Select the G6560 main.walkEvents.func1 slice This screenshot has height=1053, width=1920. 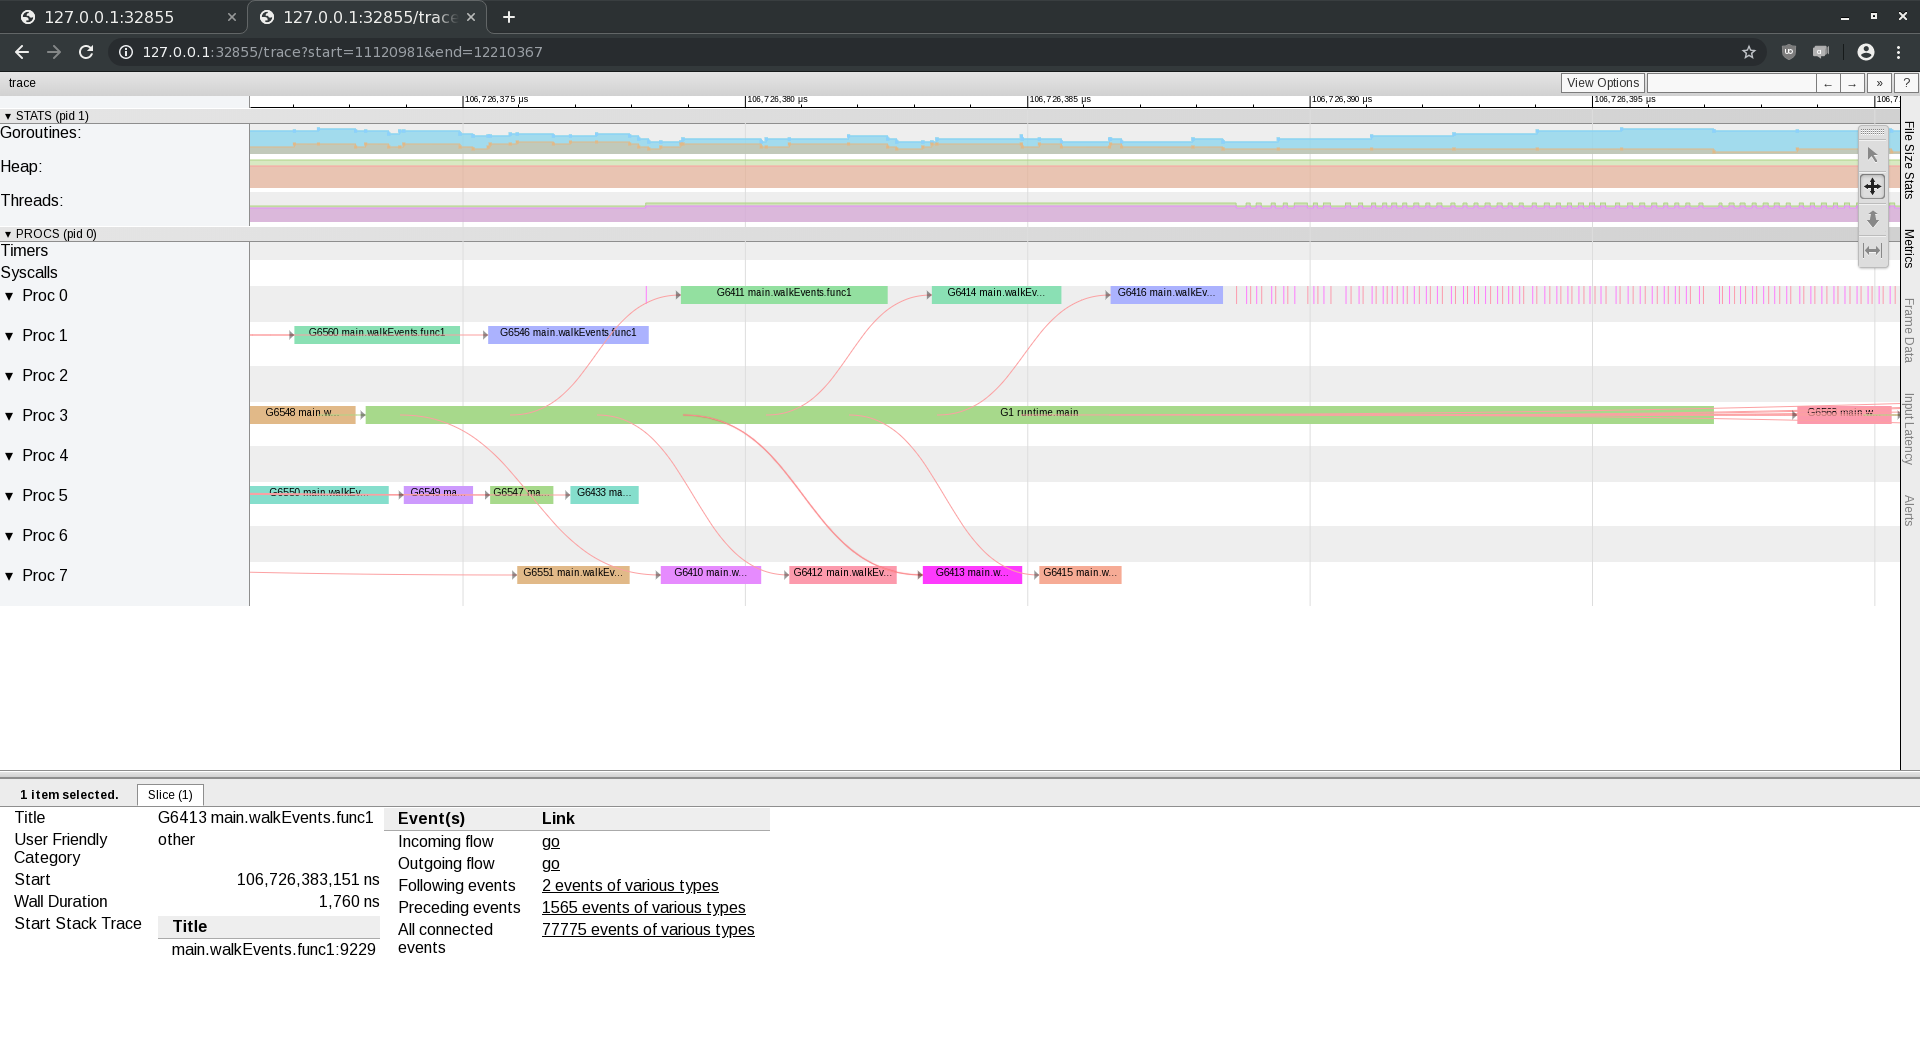coord(377,334)
